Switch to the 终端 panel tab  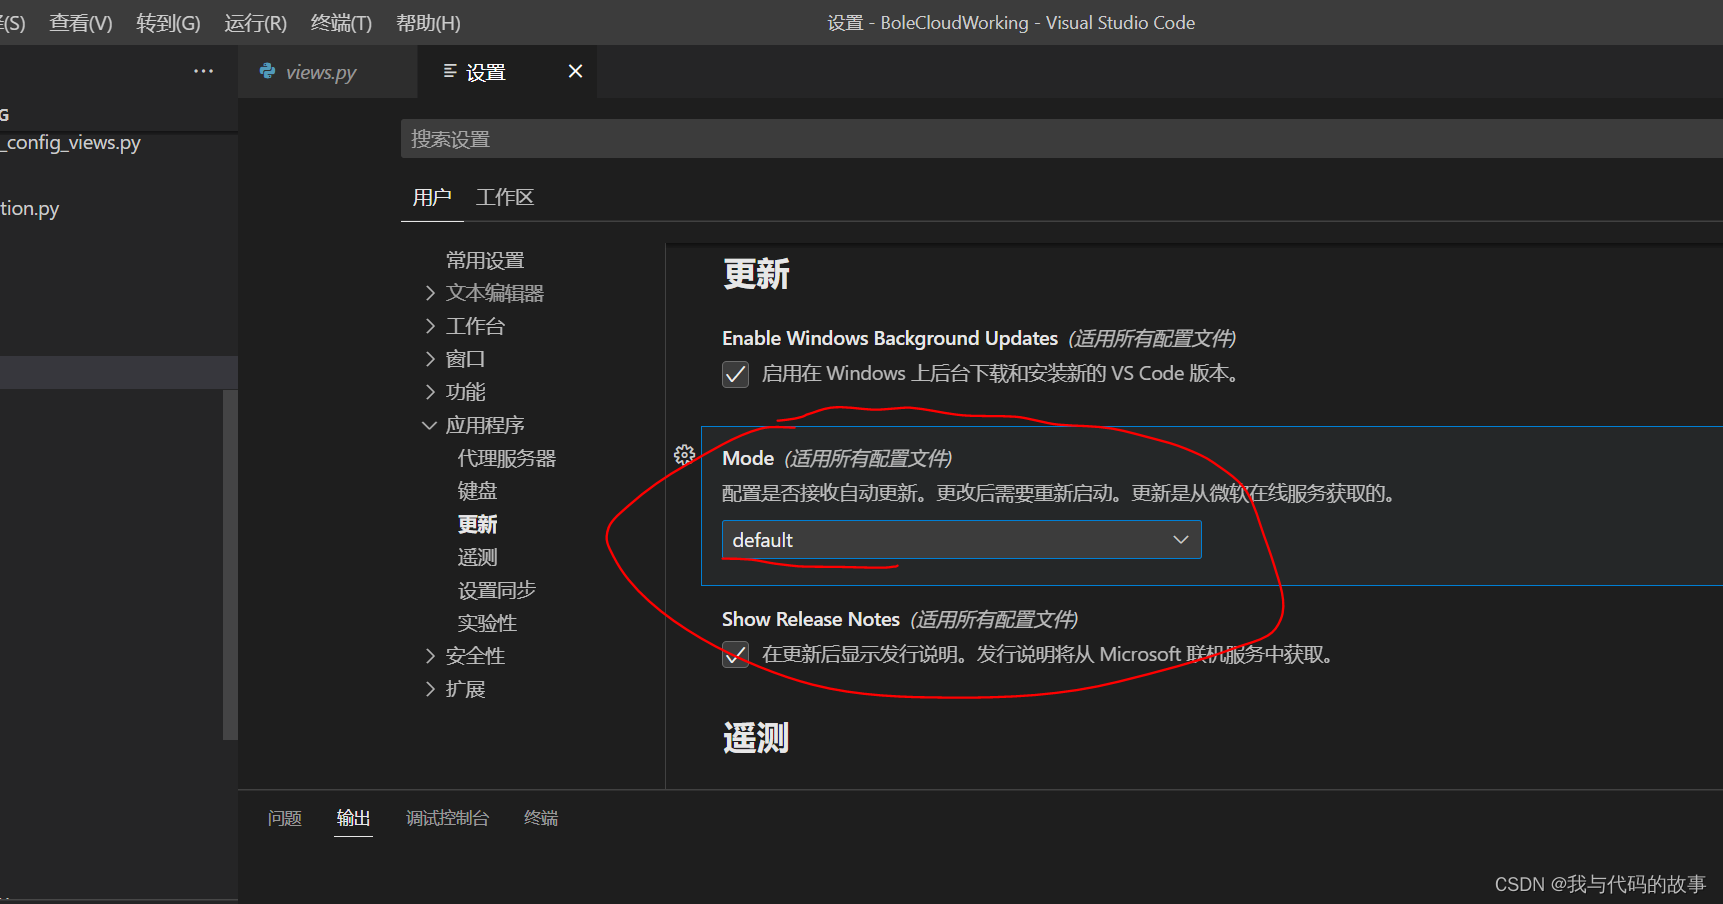541,818
